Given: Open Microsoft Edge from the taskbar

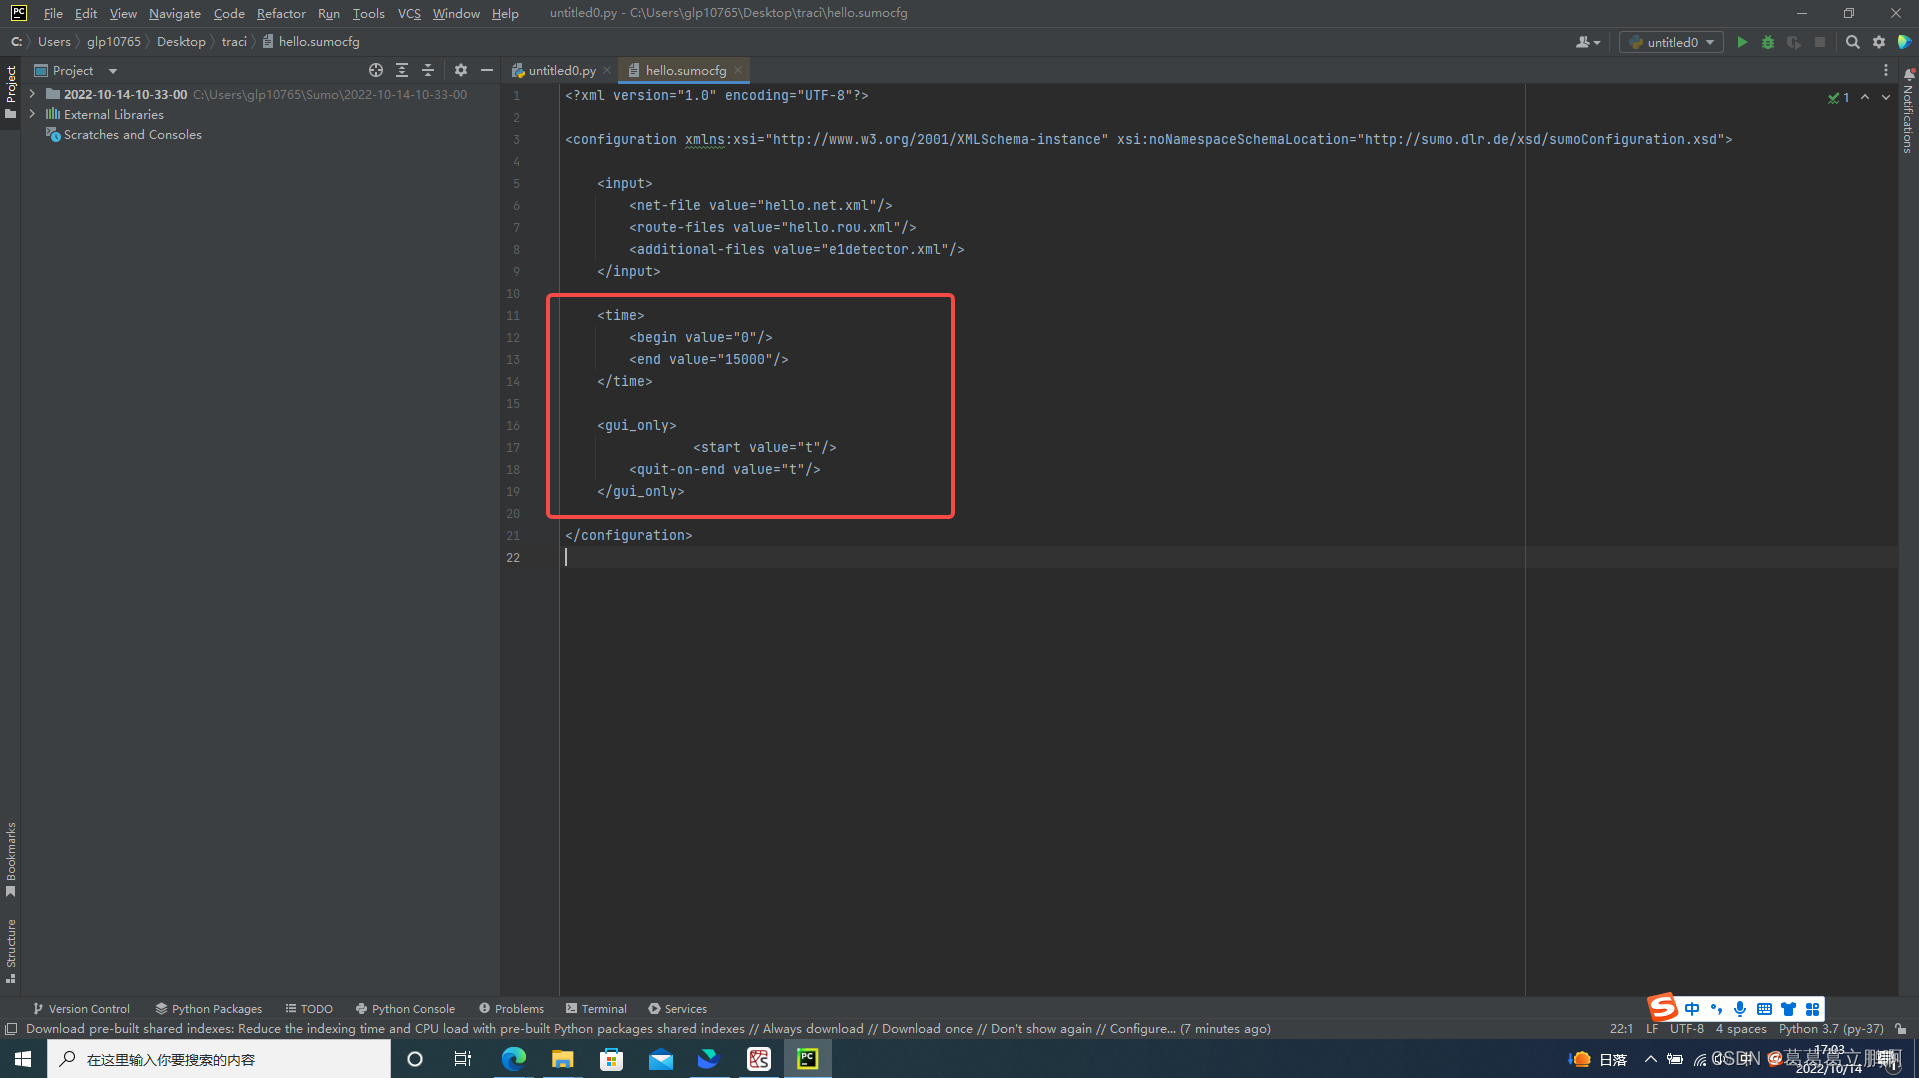Looking at the screenshot, I should tap(514, 1059).
